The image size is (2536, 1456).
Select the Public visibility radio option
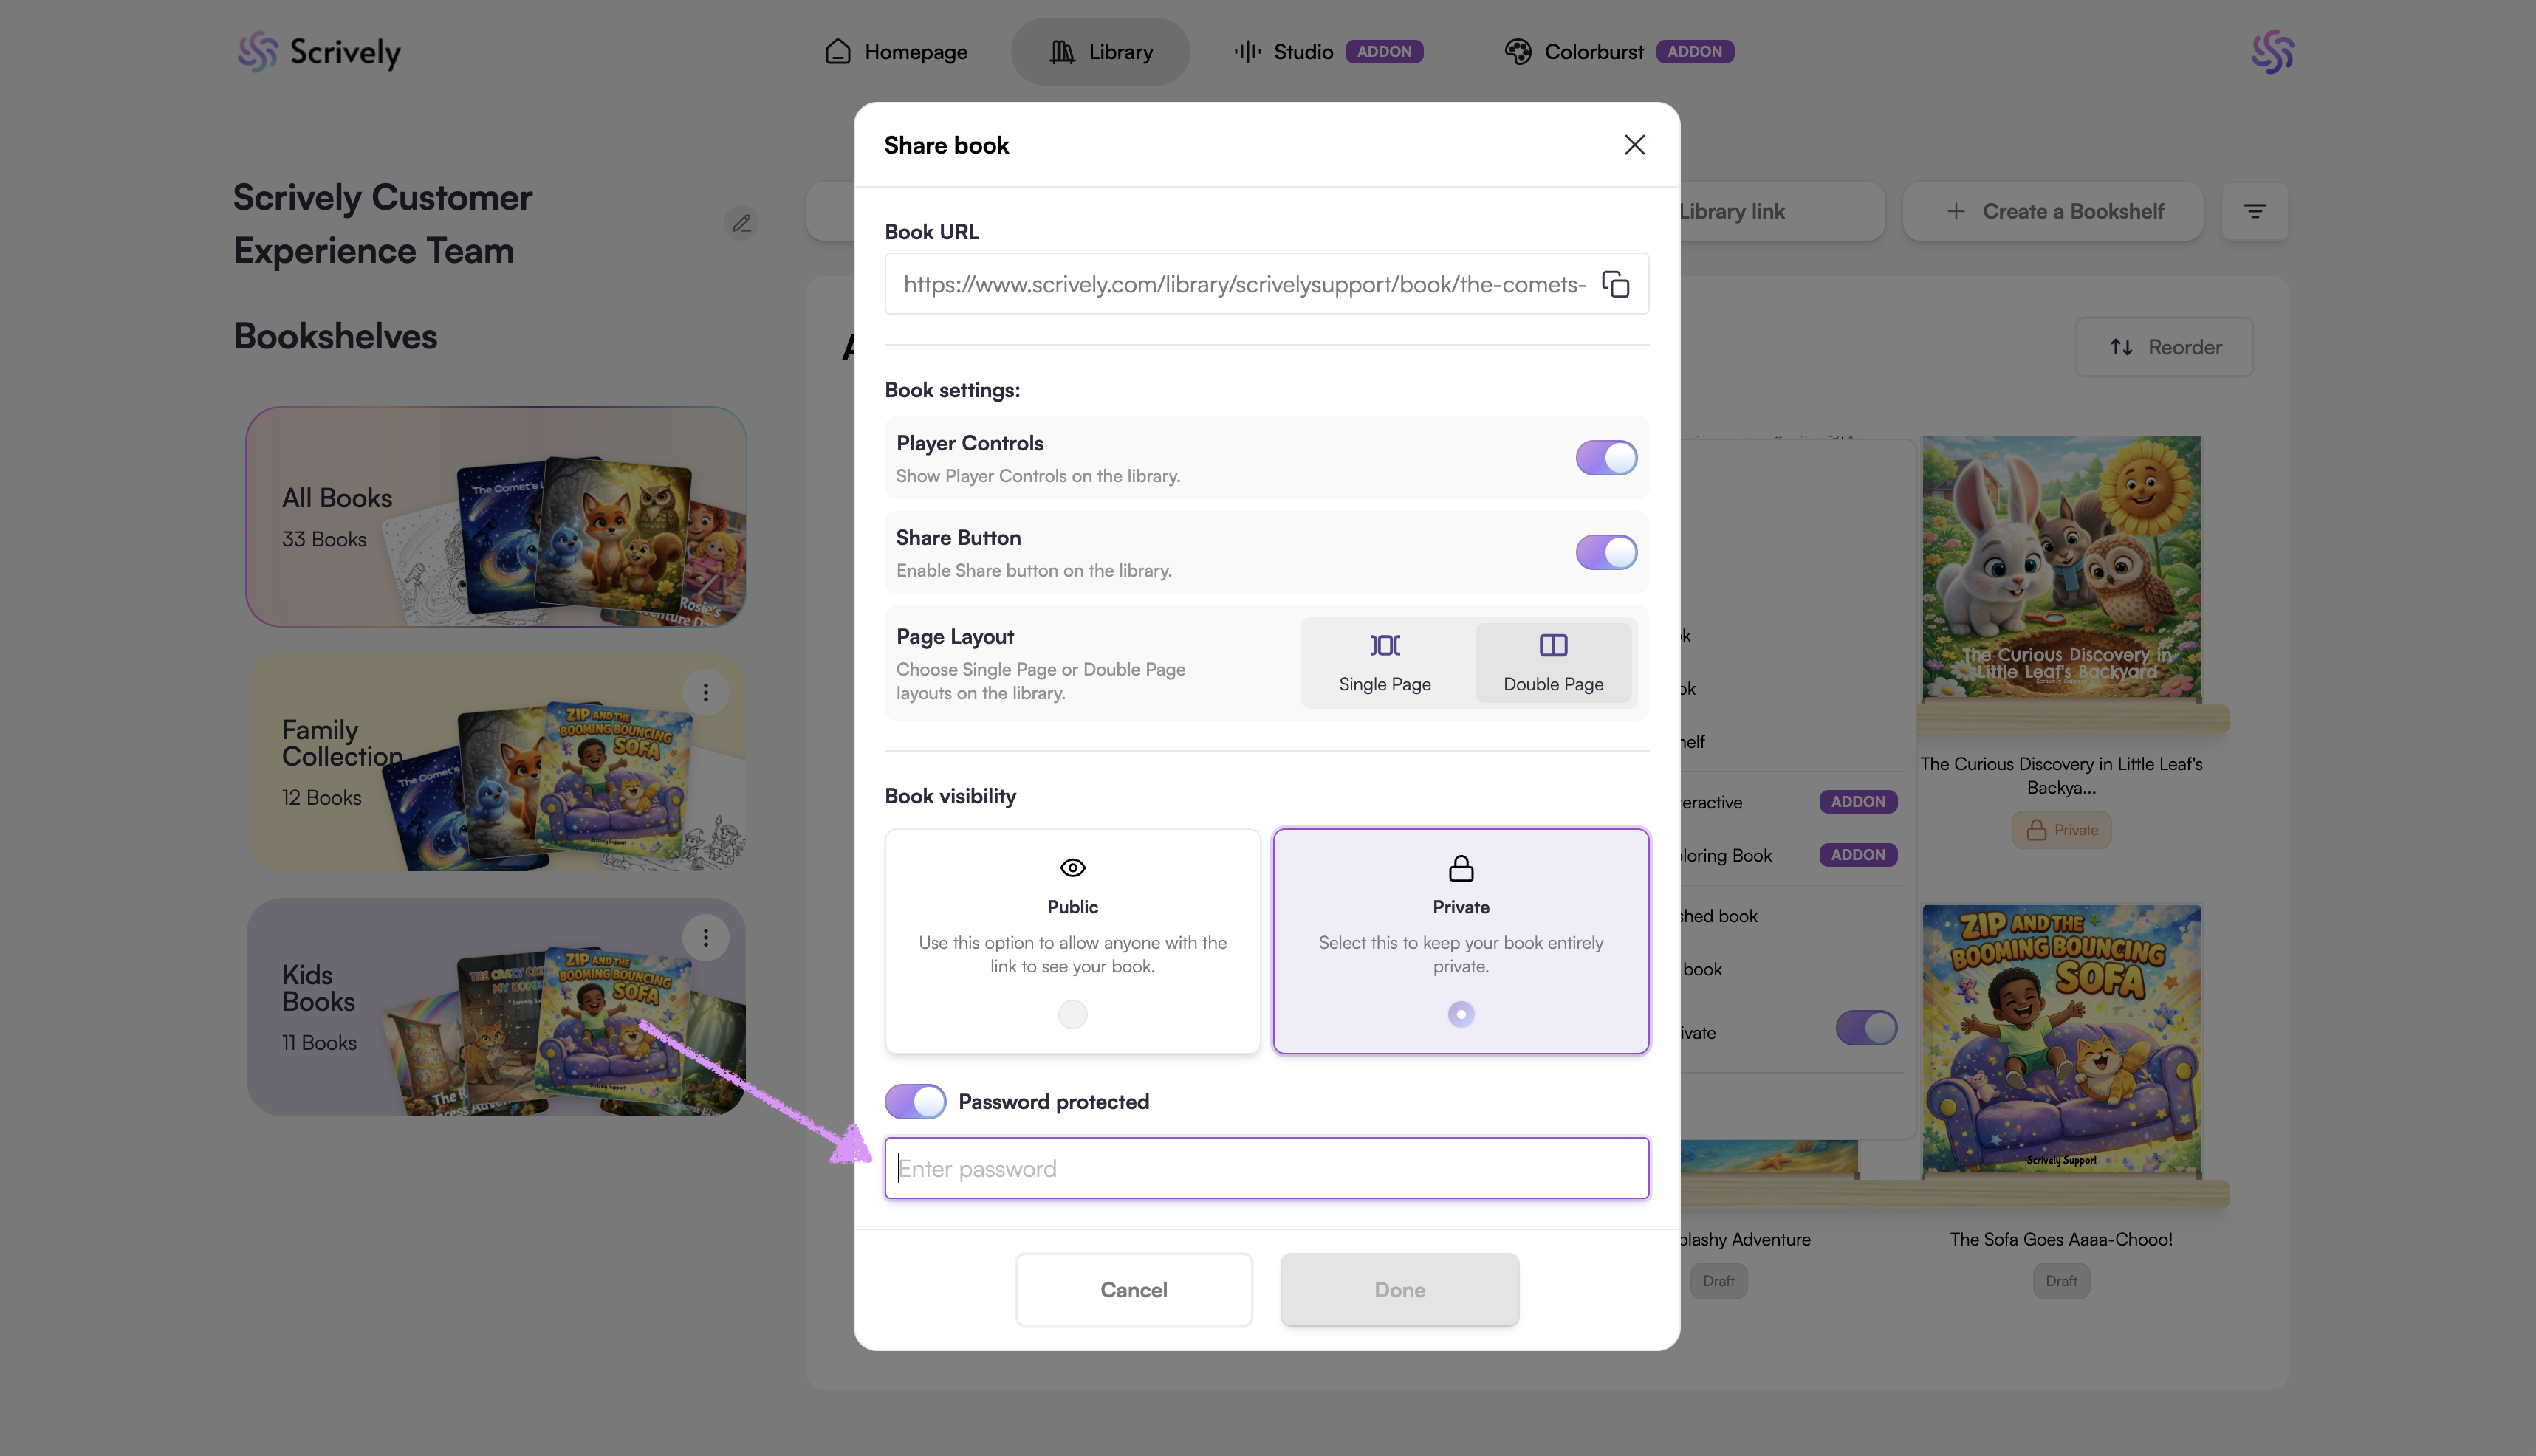pos(1072,1014)
